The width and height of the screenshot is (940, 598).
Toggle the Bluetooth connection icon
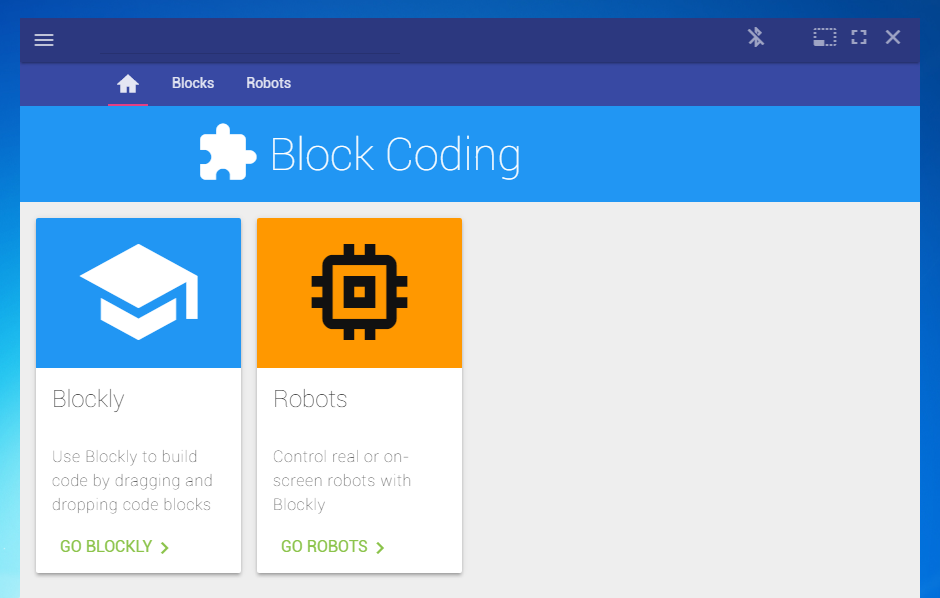pos(755,37)
